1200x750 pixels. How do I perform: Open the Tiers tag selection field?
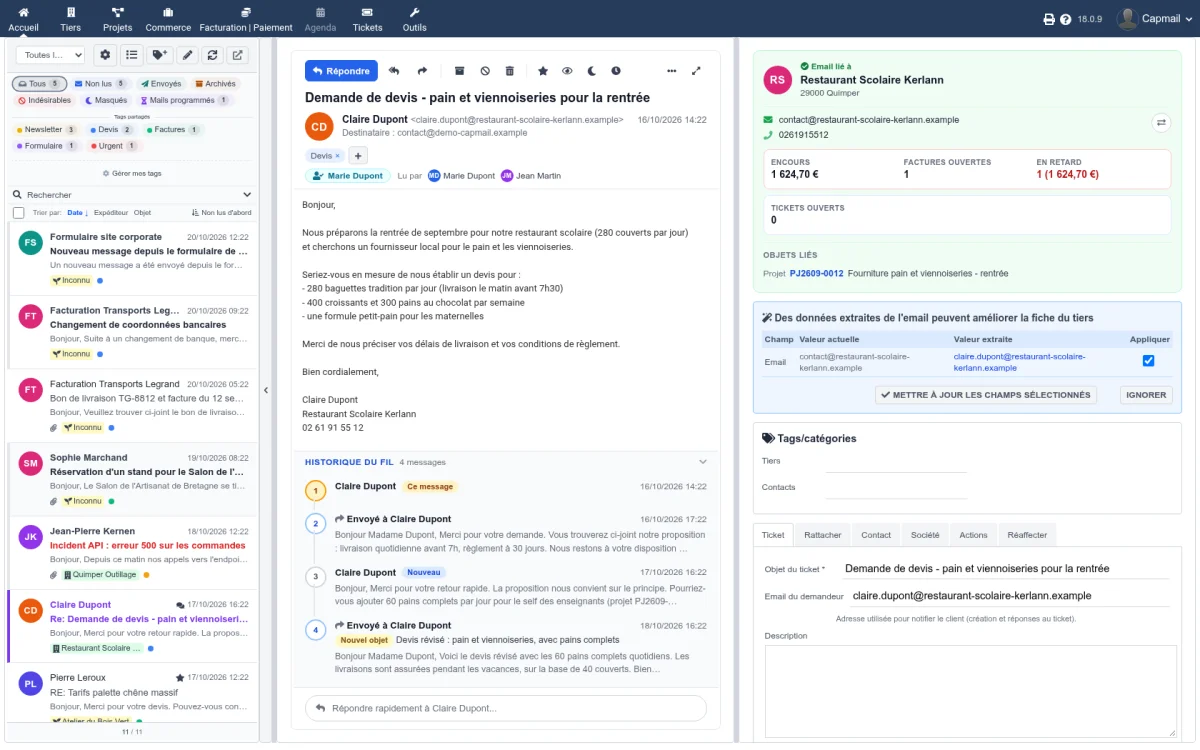click(x=896, y=462)
